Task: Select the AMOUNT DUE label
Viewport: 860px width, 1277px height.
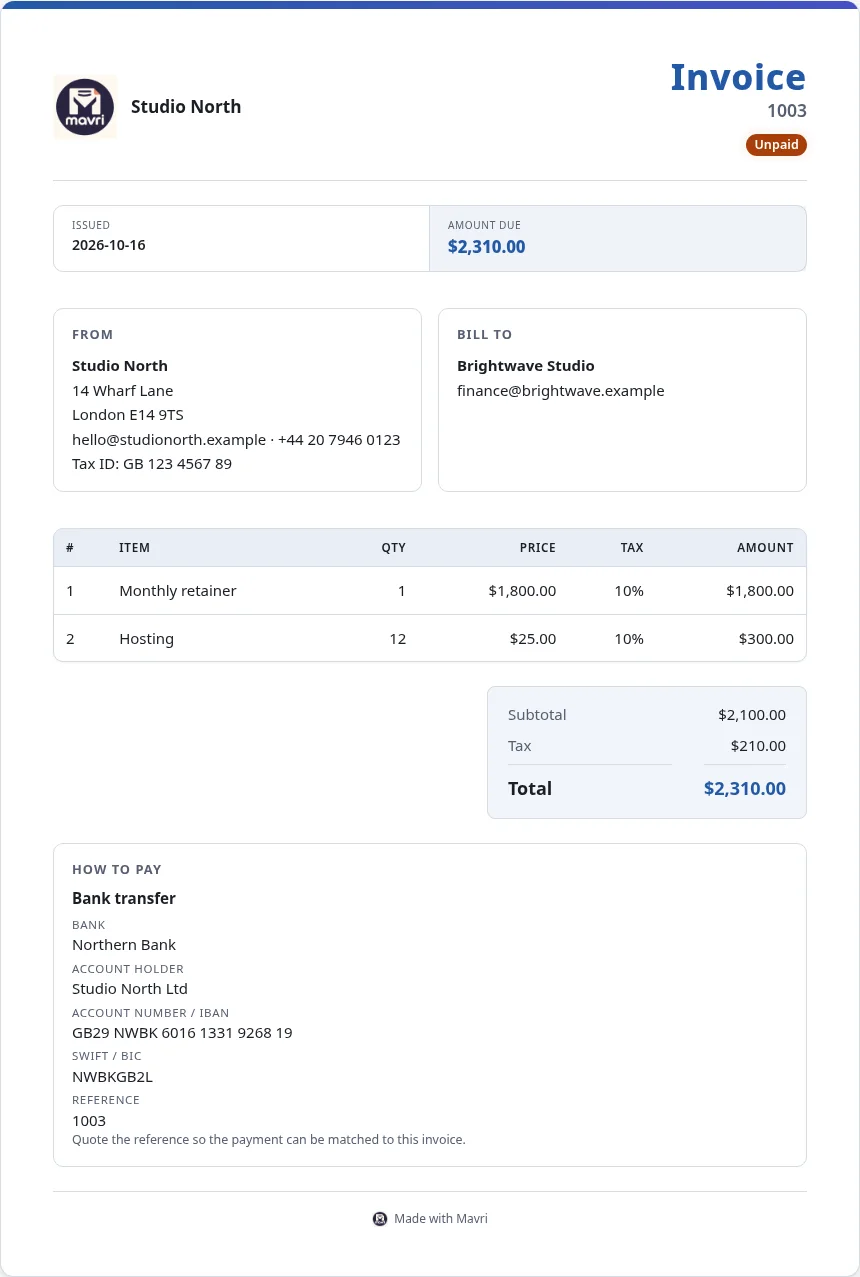Action: pos(484,225)
